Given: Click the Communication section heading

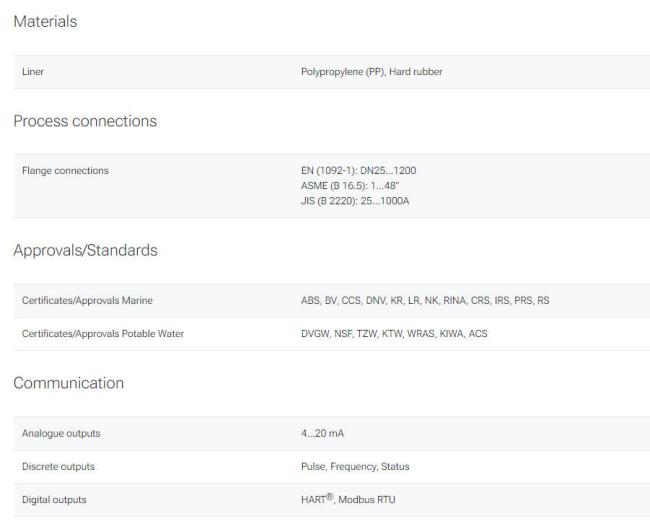Looking at the screenshot, I should pyautogui.click(x=68, y=383).
